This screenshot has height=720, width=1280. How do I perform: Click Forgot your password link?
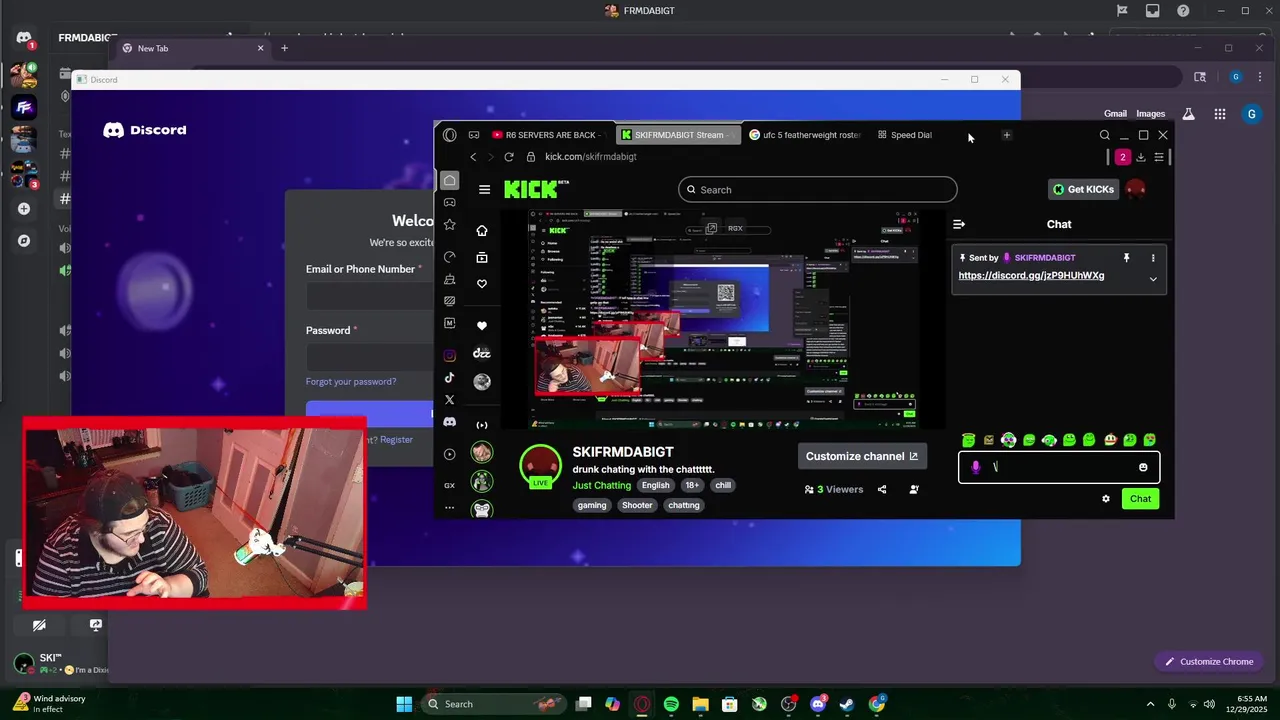tap(351, 382)
